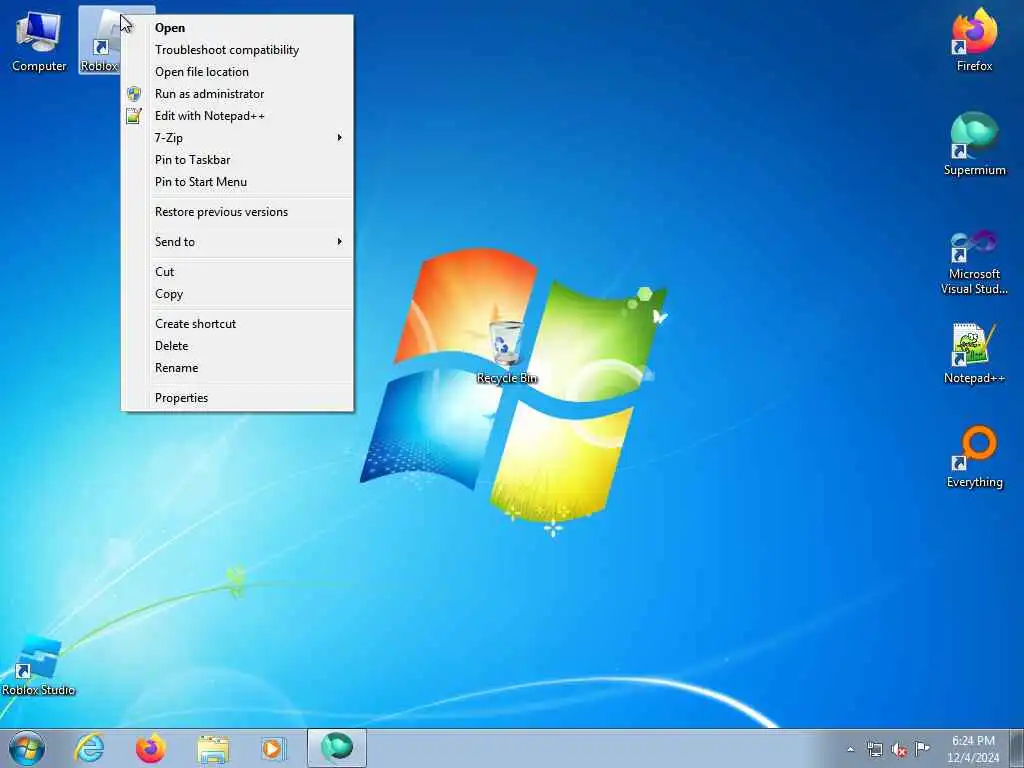The image size is (1024, 768).
Task: Select the Roblox desktop shortcut
Action: 99,40
